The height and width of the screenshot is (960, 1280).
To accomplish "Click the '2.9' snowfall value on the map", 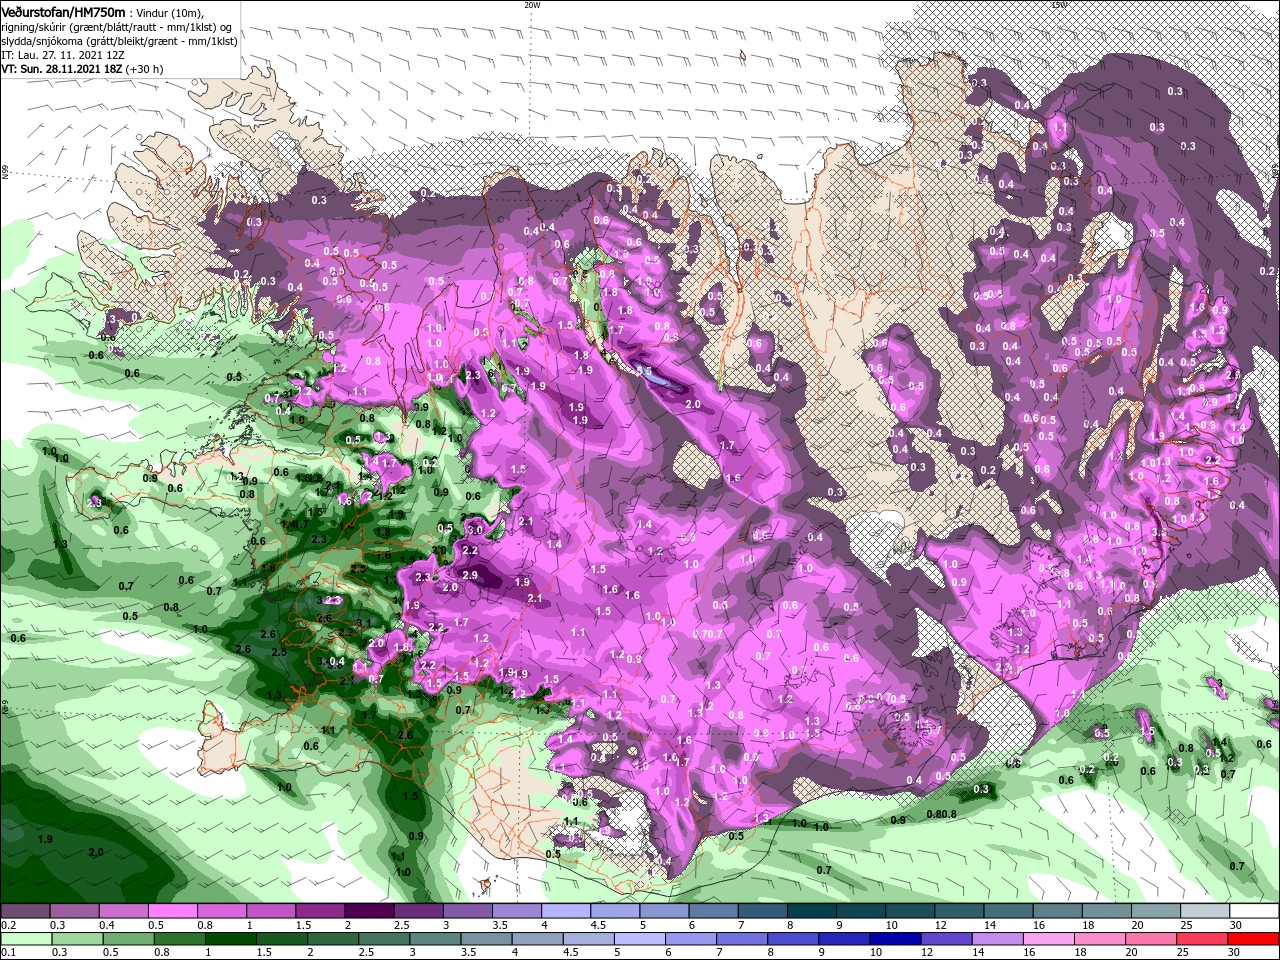I will pos(471,576).
